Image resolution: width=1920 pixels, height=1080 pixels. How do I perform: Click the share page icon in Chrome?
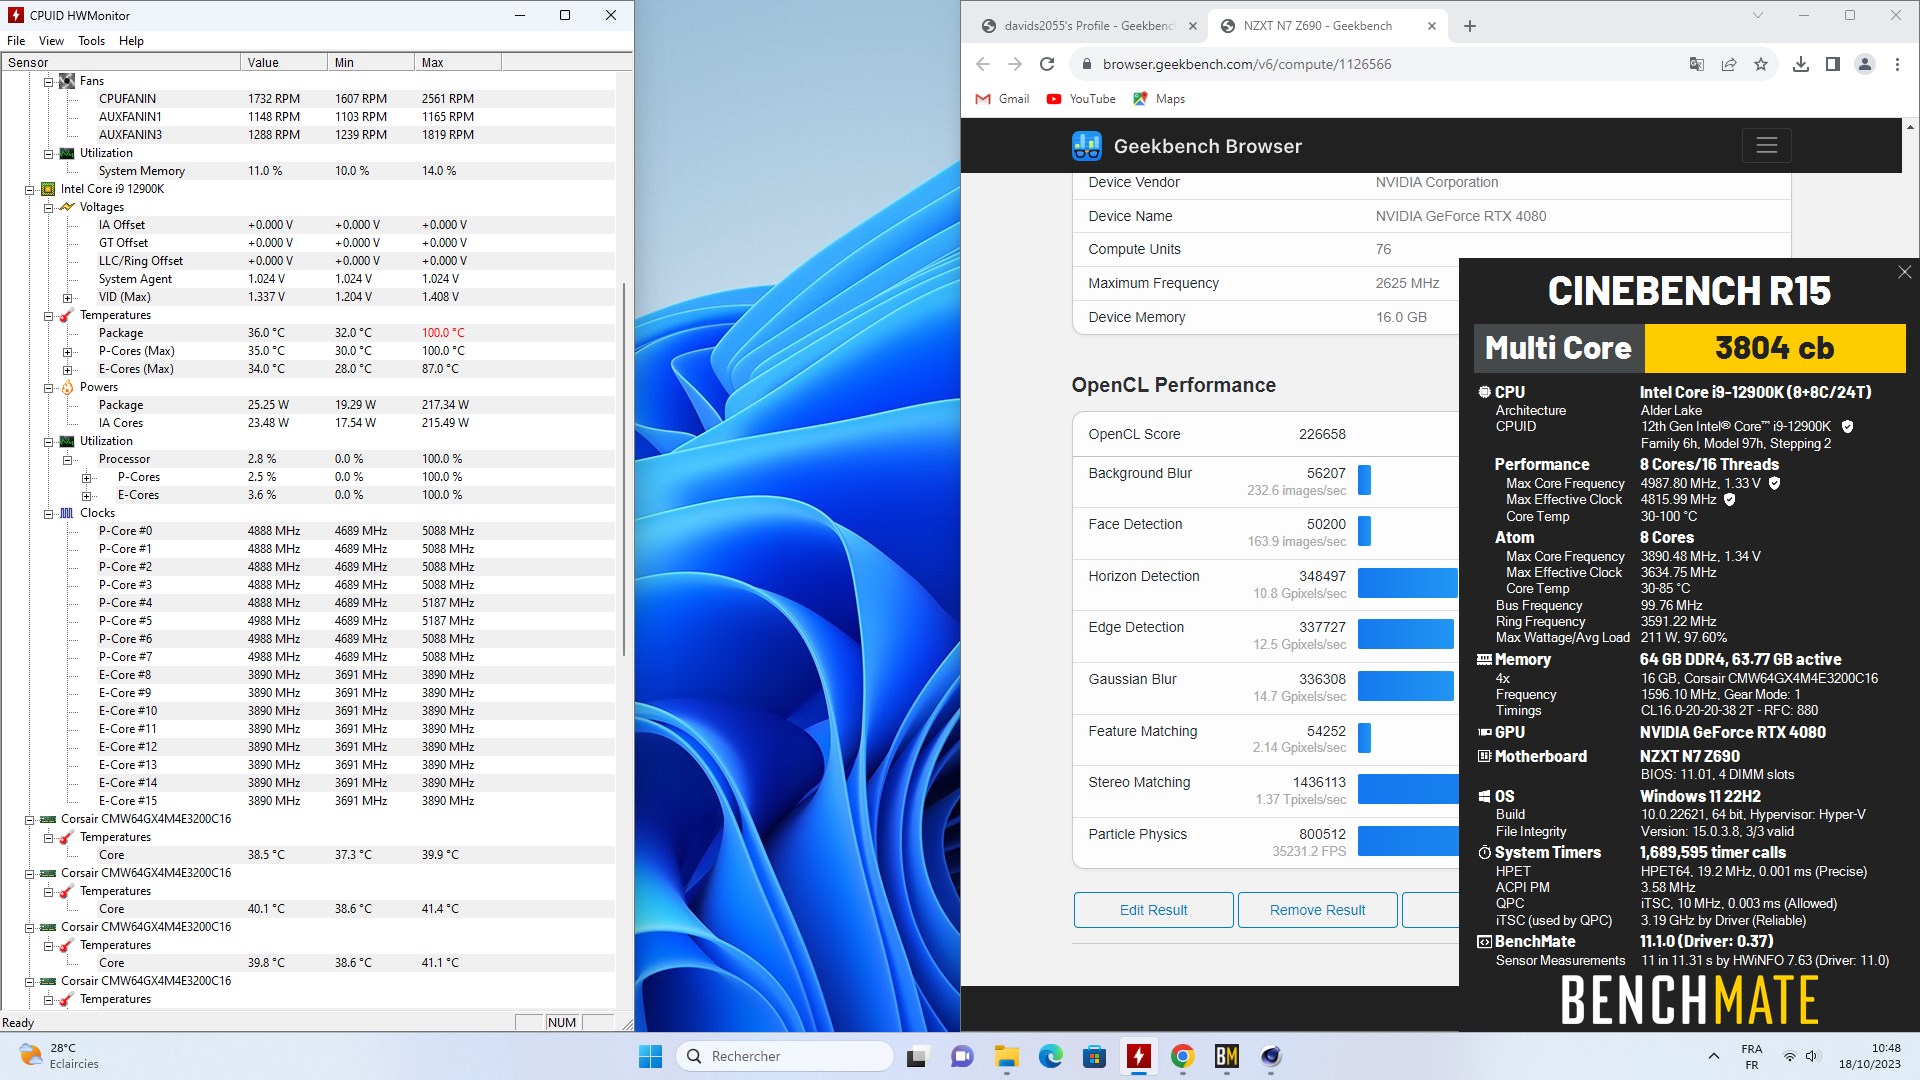coord(1729,64)
